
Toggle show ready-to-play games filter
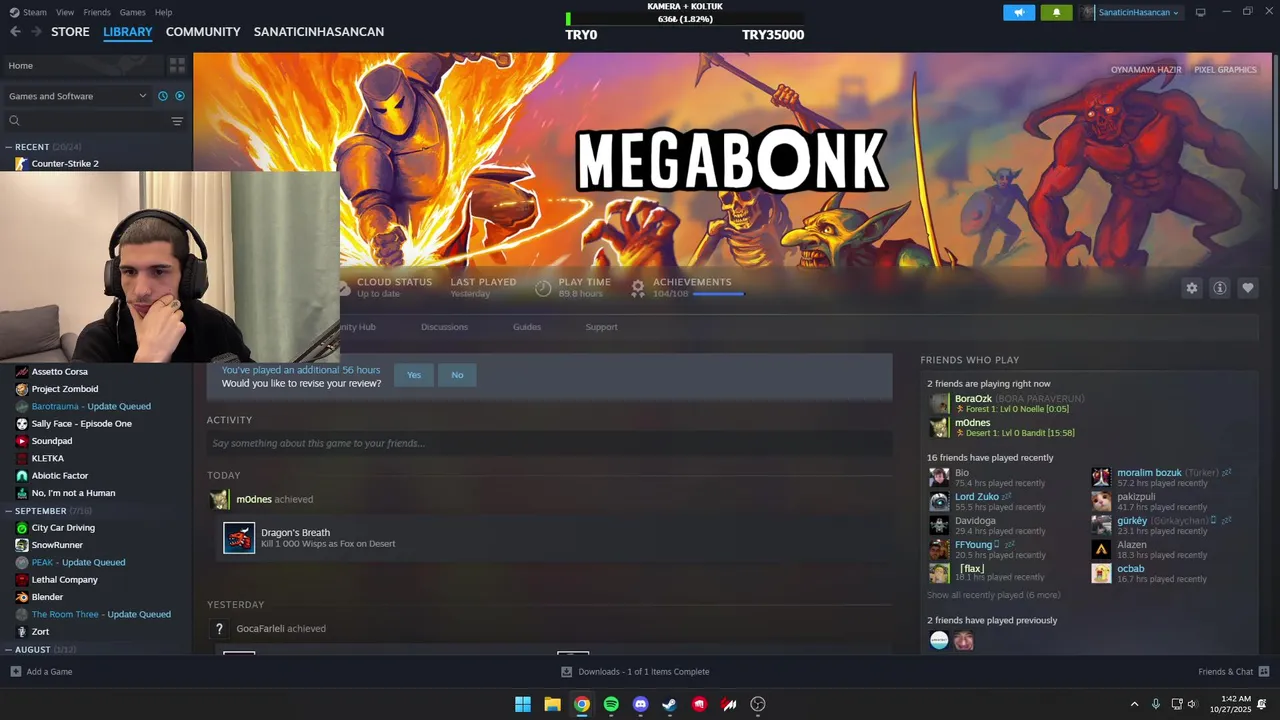[180, 96]
